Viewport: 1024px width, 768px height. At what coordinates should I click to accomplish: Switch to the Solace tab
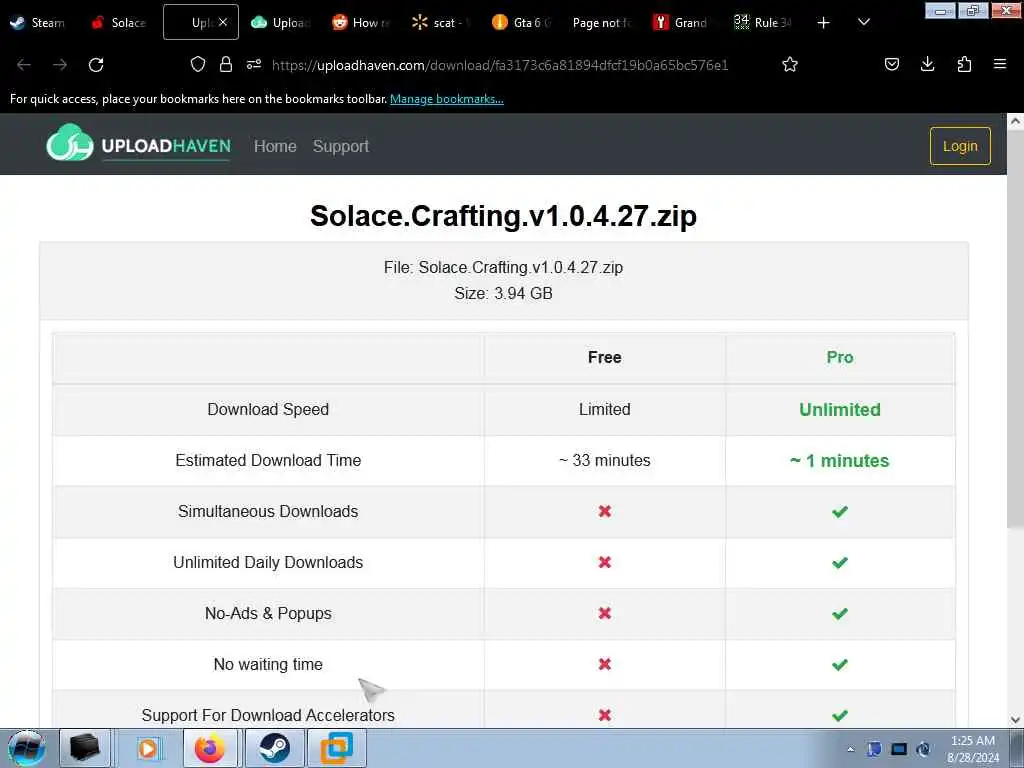click(x=120, y=22)
